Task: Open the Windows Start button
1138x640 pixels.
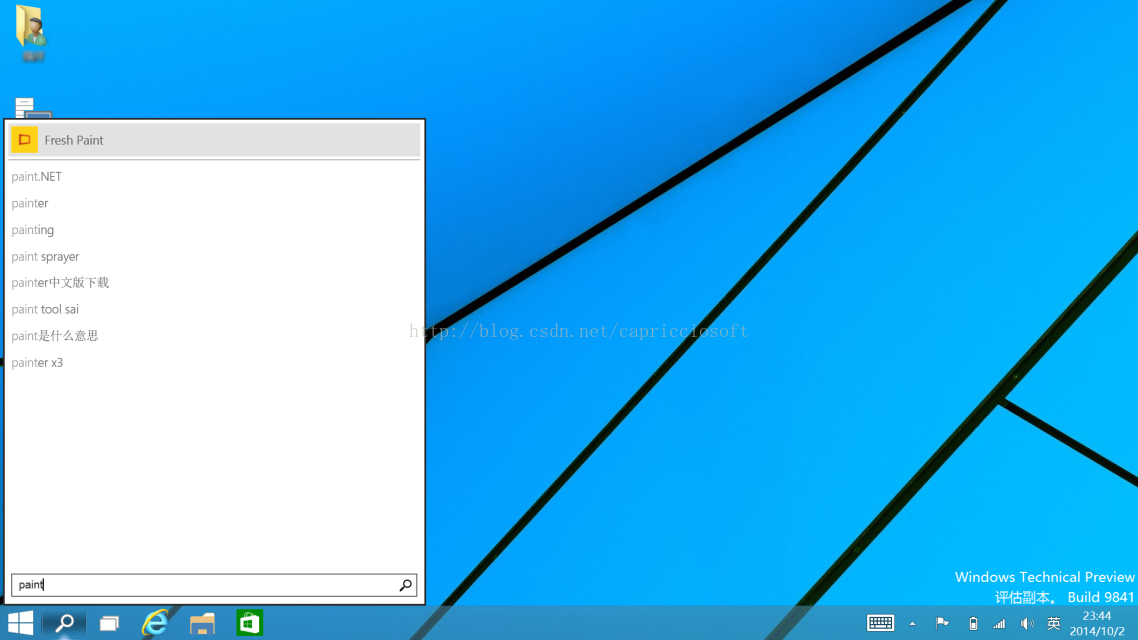Action: (20, 623)
